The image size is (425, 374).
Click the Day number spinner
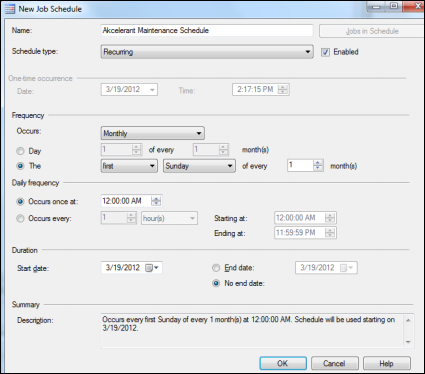click(136, 150)
